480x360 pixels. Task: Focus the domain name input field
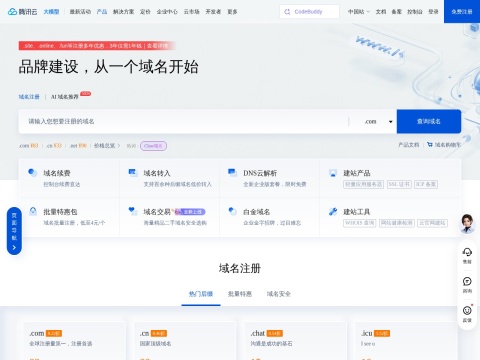click(183, 121)
